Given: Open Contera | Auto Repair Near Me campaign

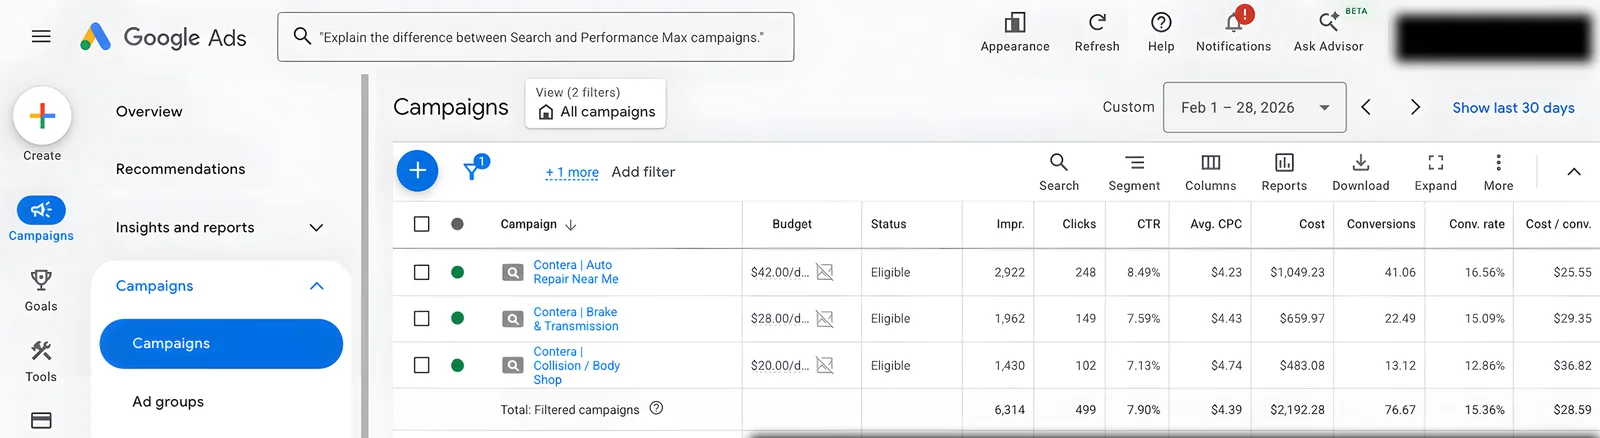Looking at the screenshot, I should (x=576, y=272).
